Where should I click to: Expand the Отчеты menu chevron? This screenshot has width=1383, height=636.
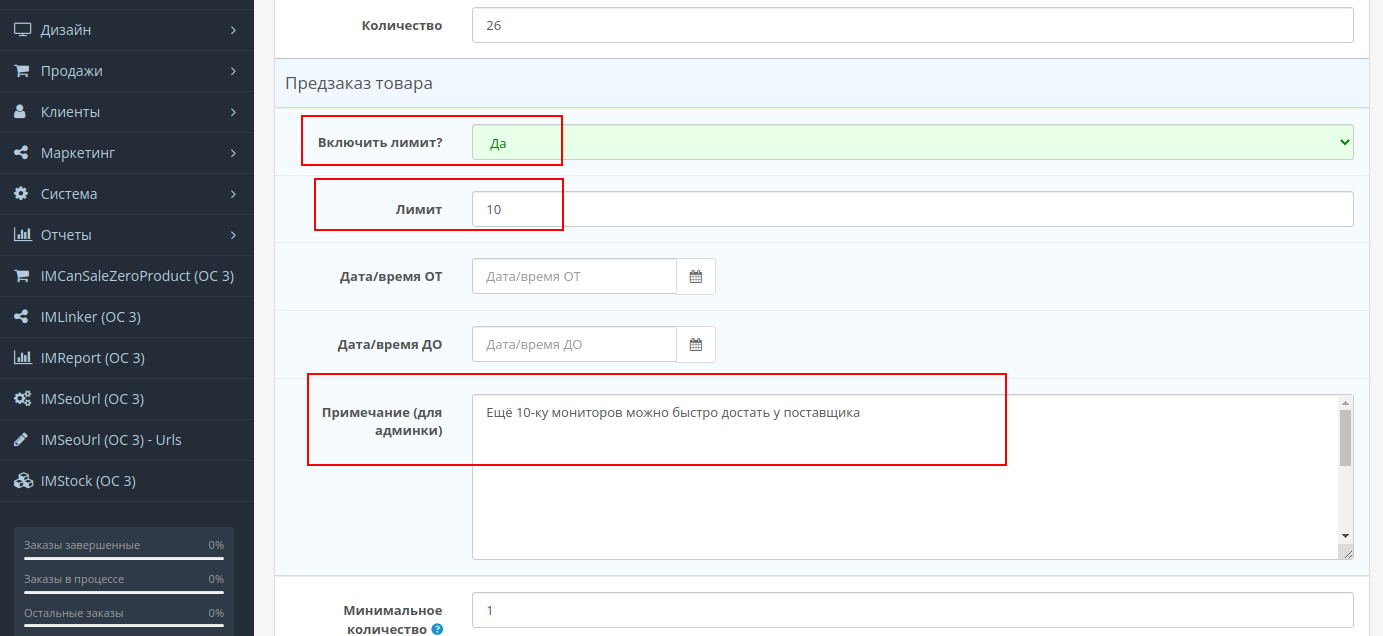pyautogui.click(x=233, y=235)
